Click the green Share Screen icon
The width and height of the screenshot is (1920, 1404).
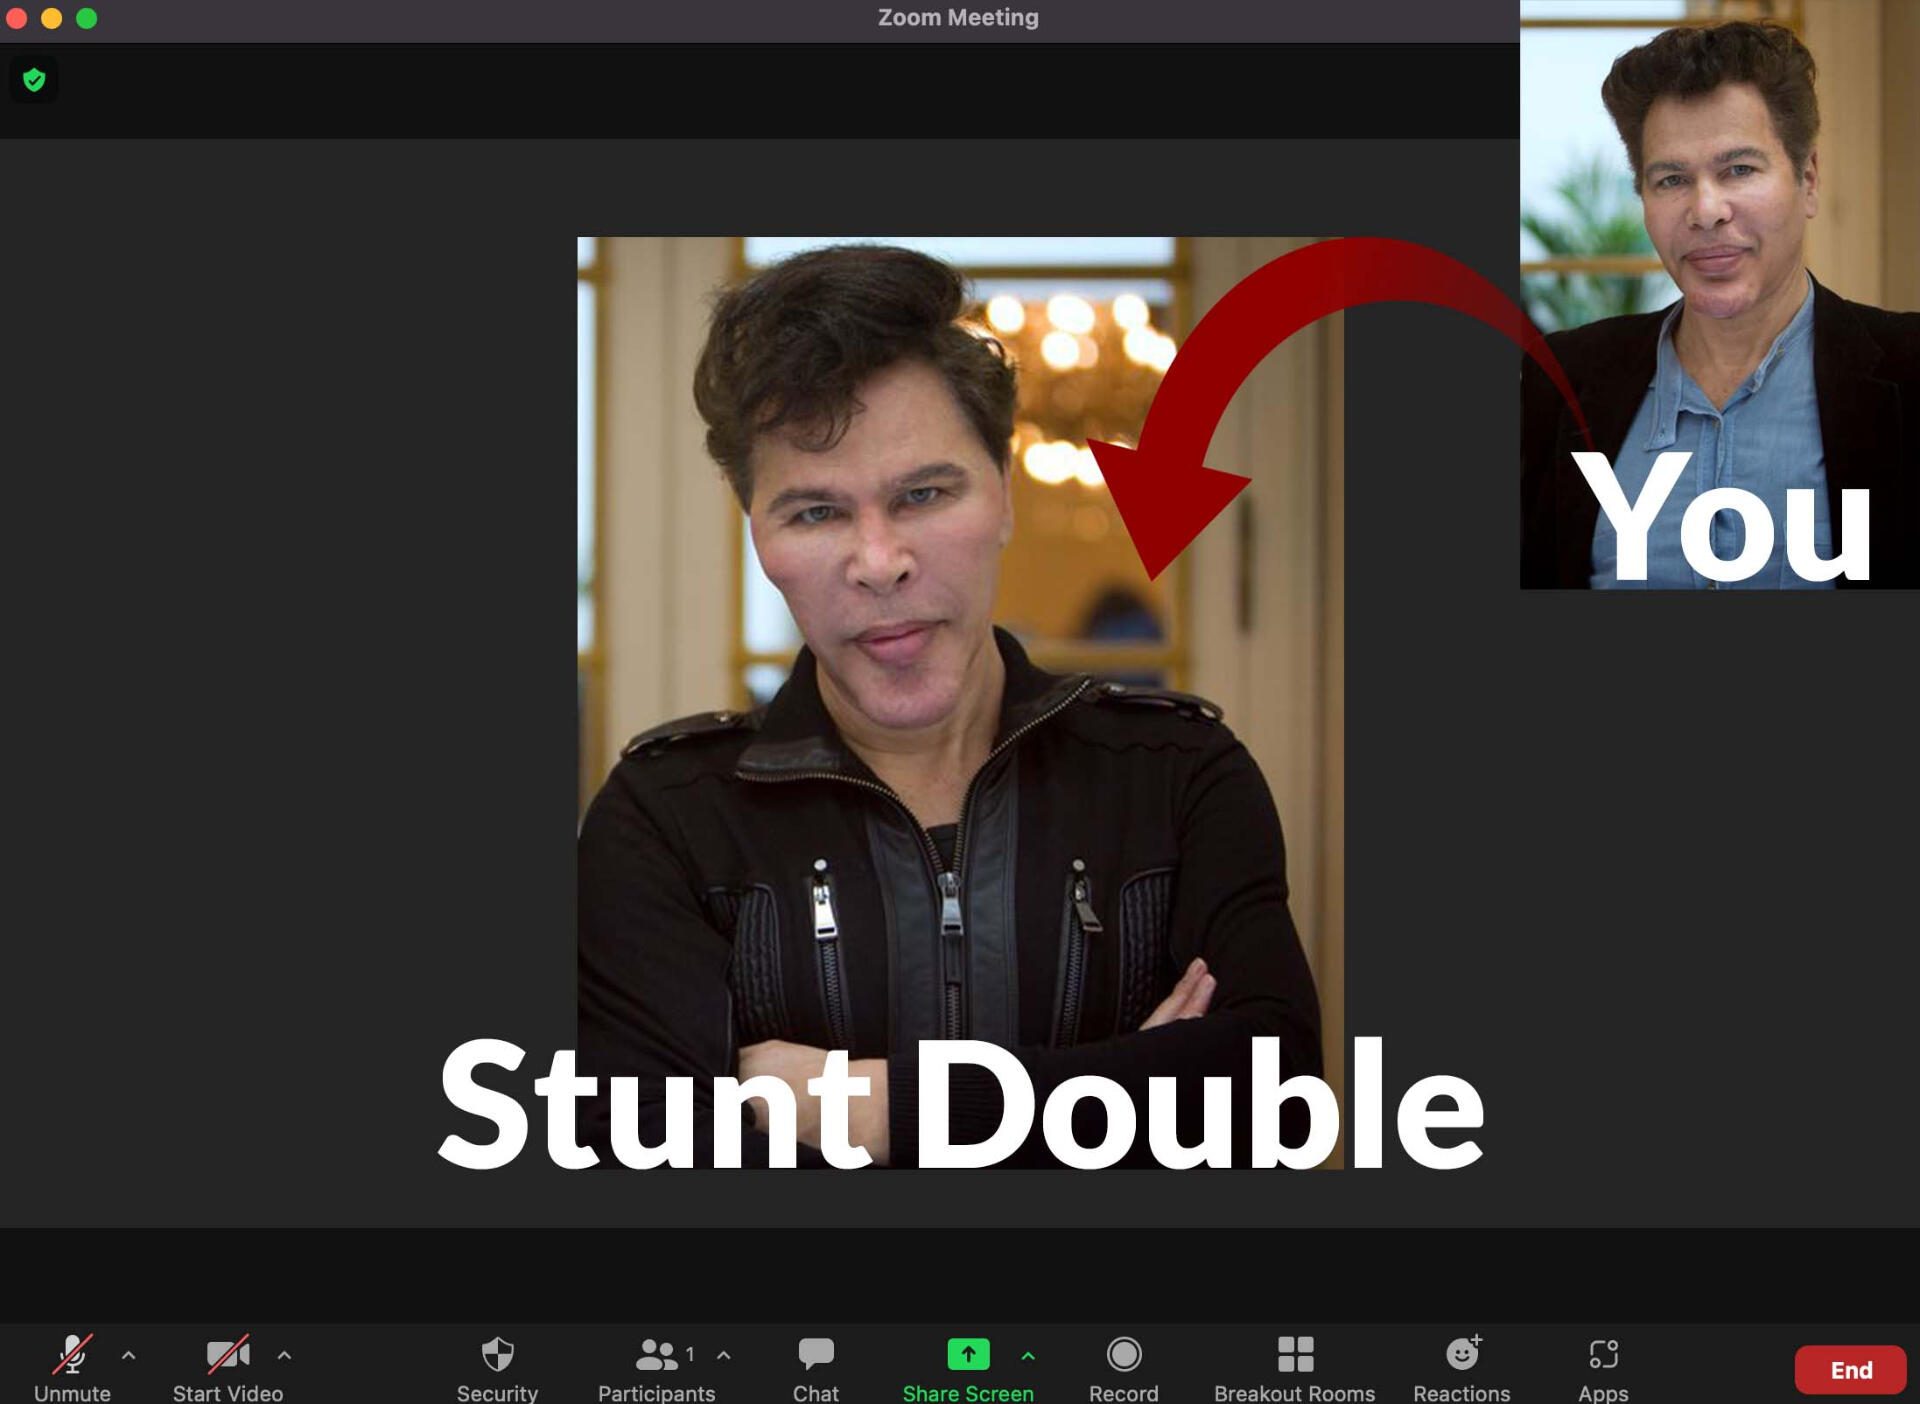(968, 1355)
